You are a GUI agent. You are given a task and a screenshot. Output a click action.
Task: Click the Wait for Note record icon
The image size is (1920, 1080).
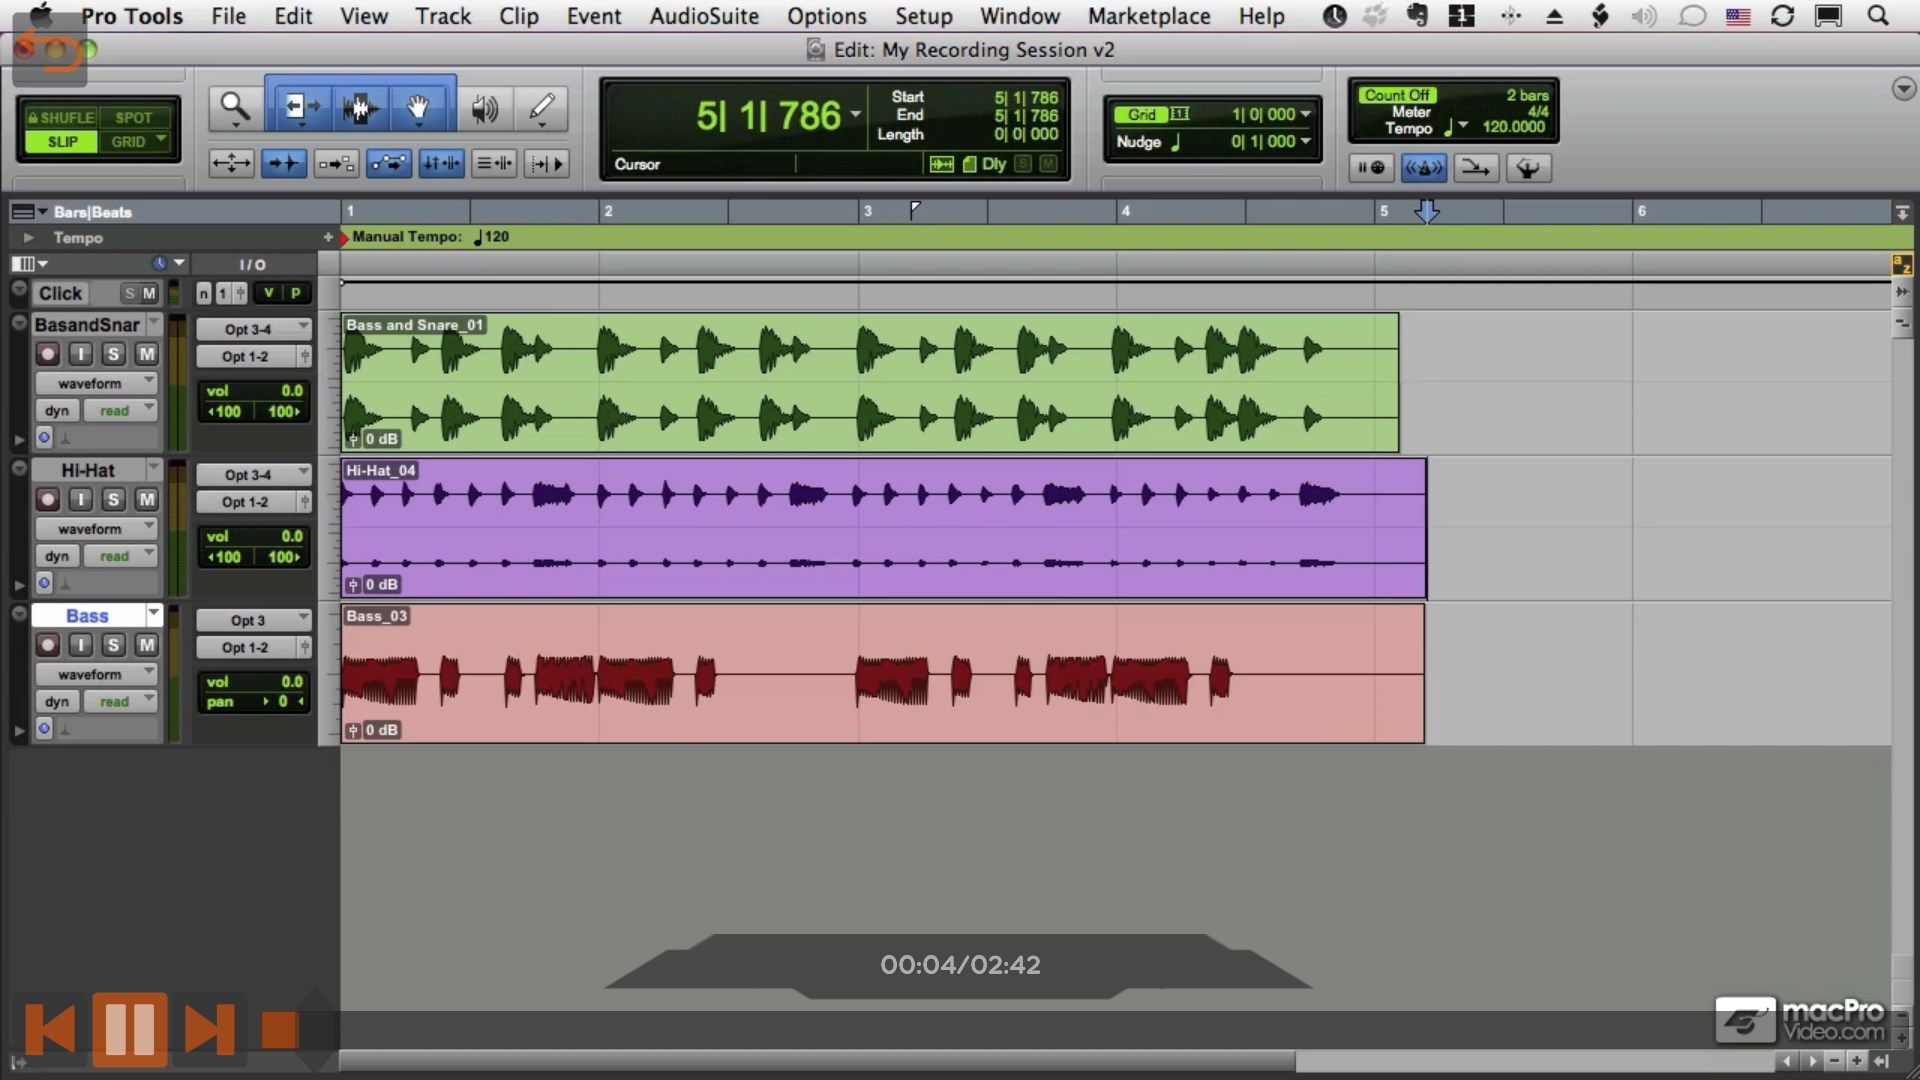(1371, 167)
